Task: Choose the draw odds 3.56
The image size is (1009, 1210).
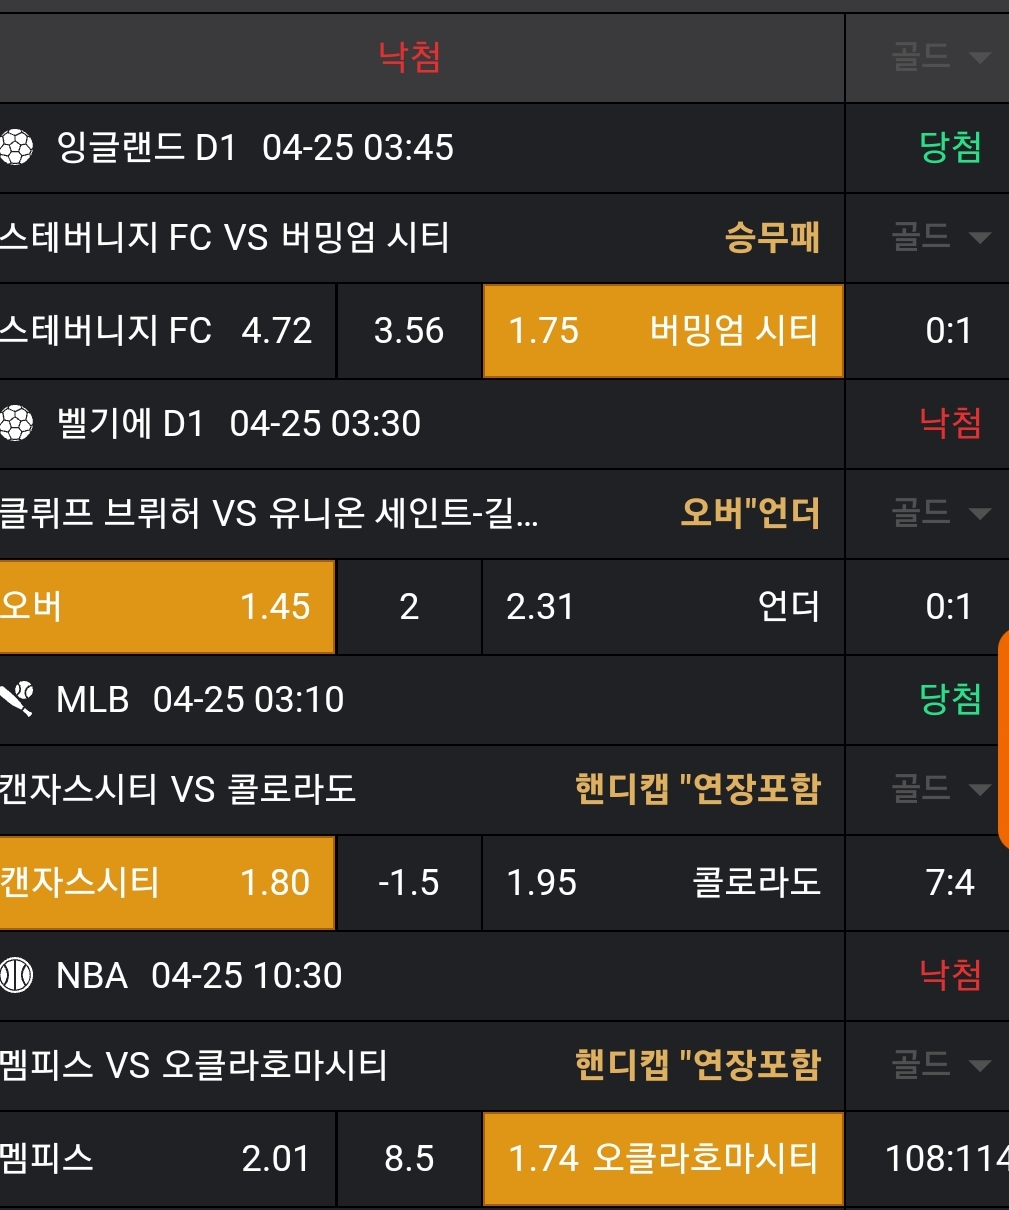Action: pyautogui.click(x=409, y=331)
